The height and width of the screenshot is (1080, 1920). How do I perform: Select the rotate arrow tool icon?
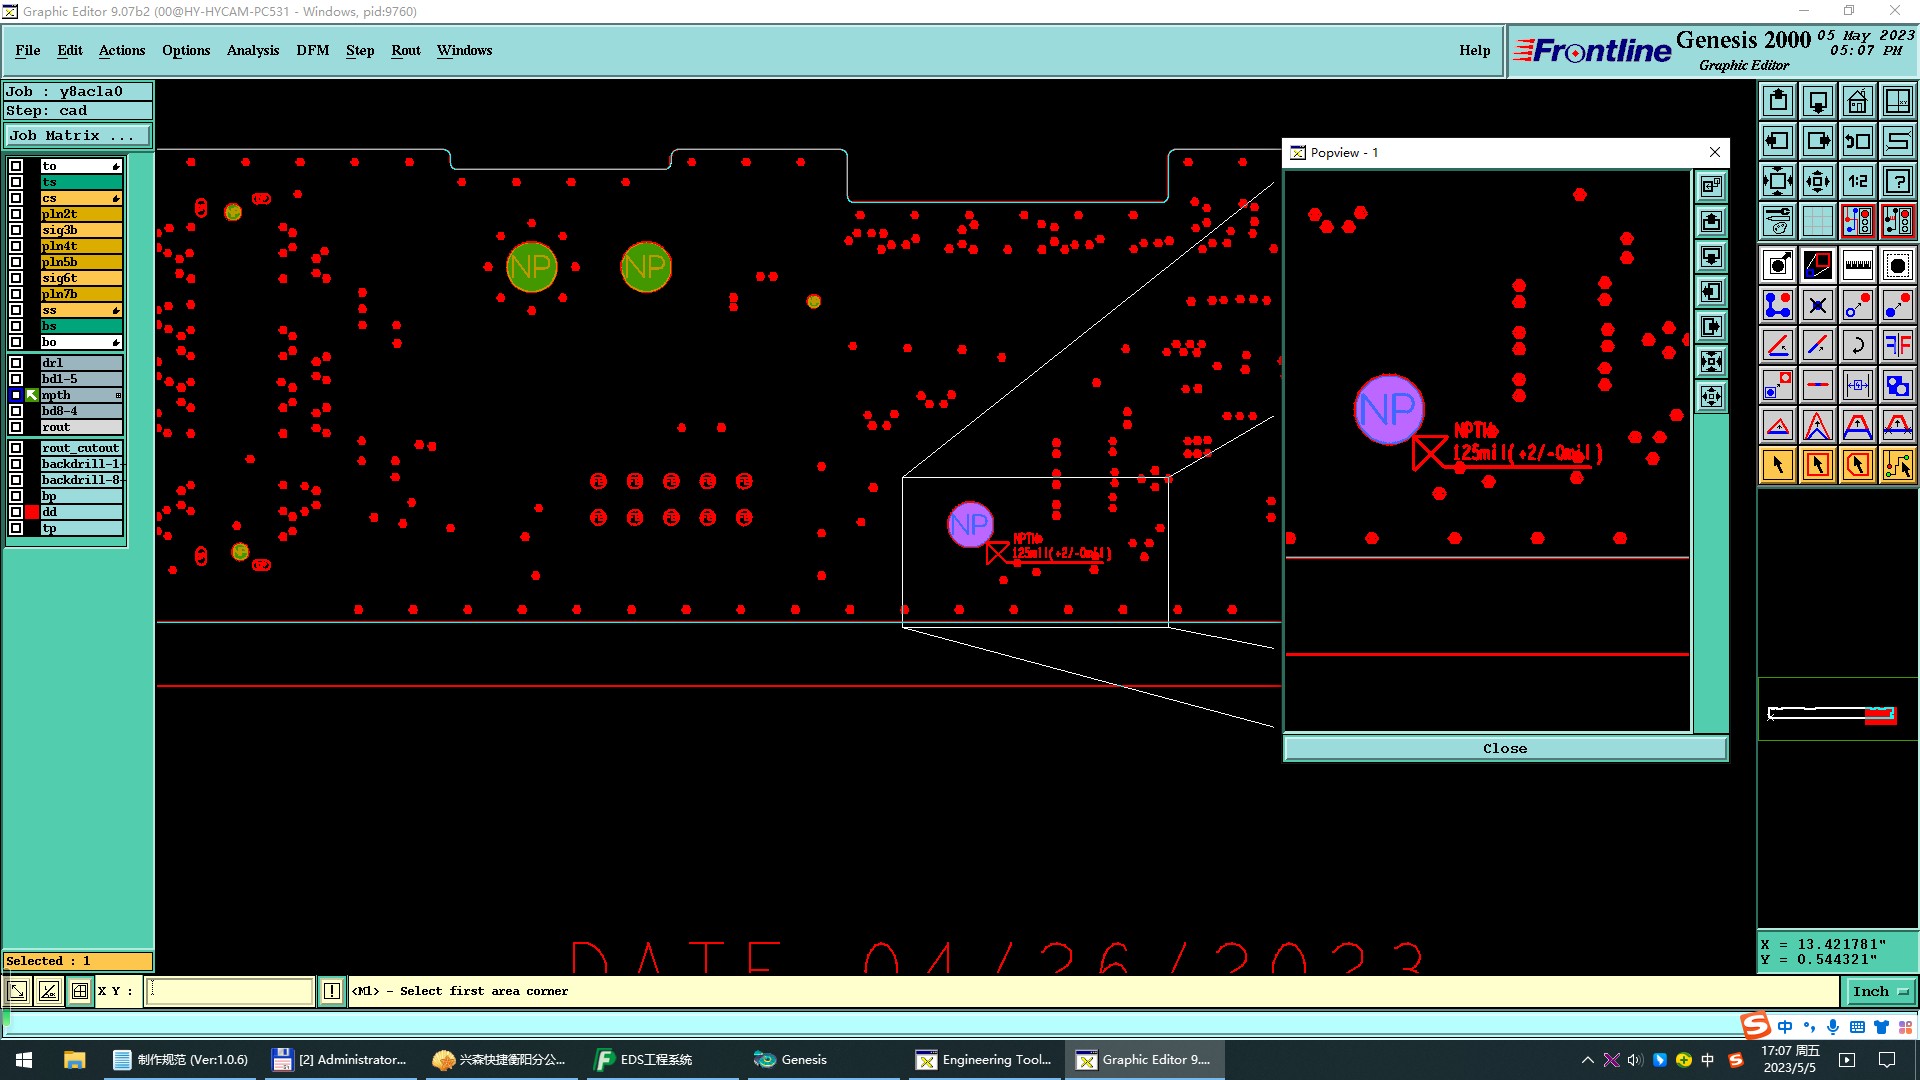(1857, 345)
